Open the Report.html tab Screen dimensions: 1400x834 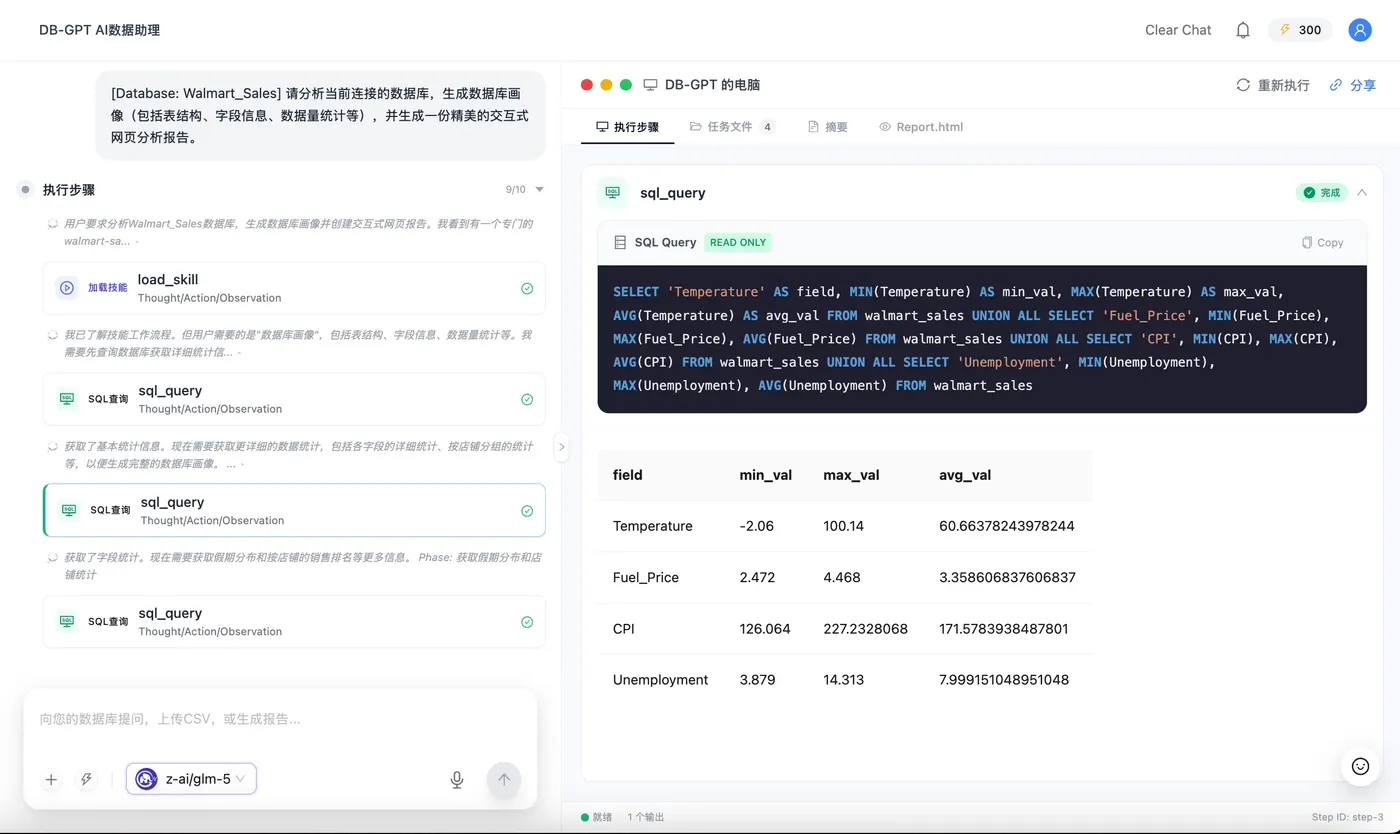click(x=921, y=127)
